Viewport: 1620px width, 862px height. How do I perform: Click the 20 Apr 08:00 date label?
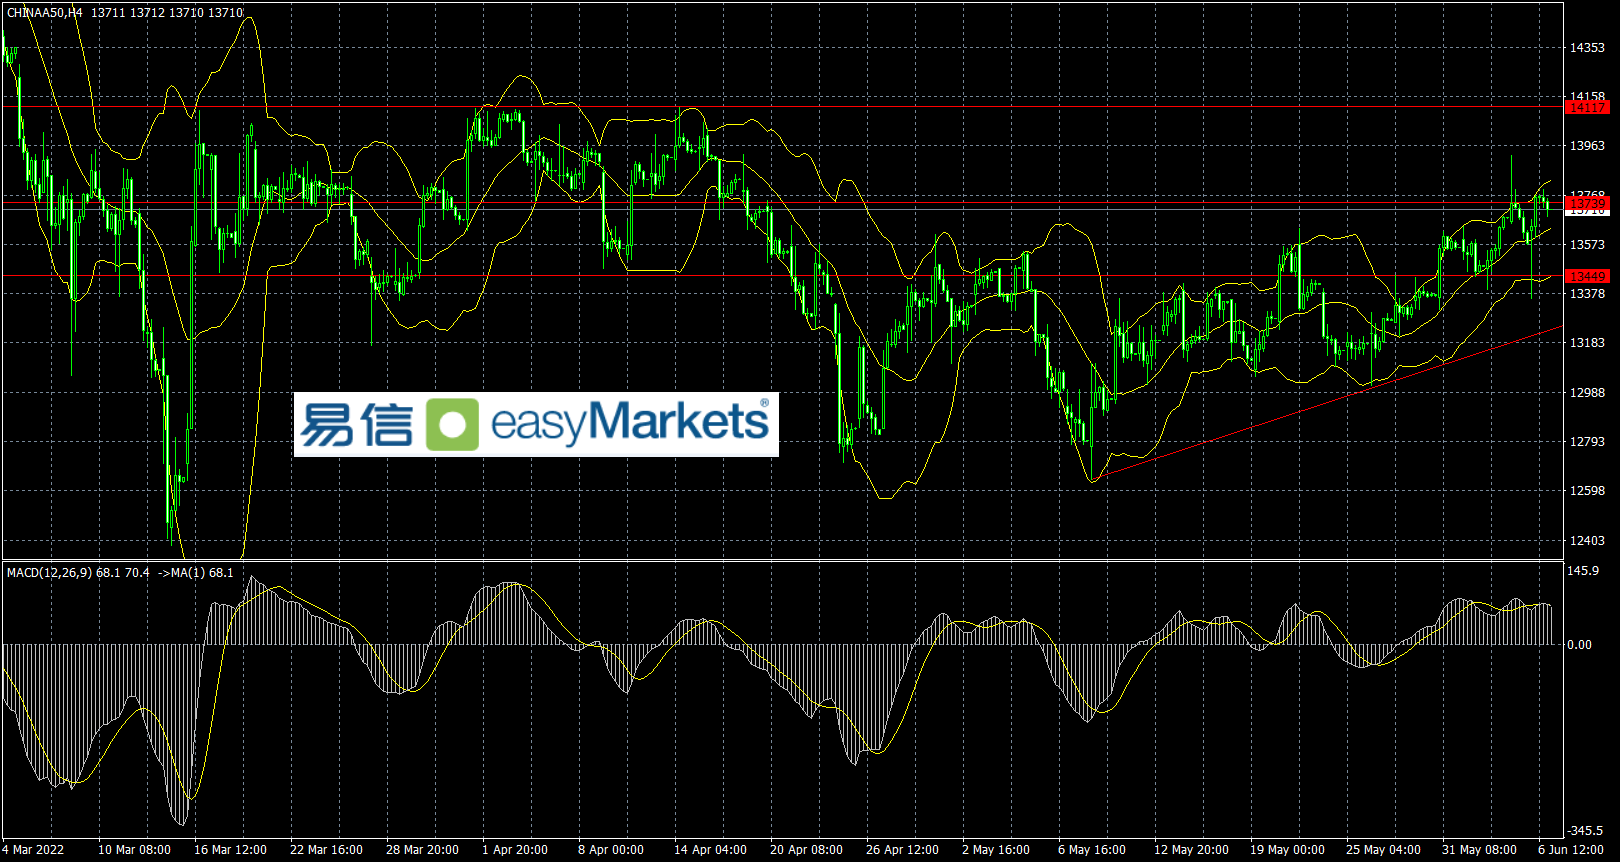point(806,850)
